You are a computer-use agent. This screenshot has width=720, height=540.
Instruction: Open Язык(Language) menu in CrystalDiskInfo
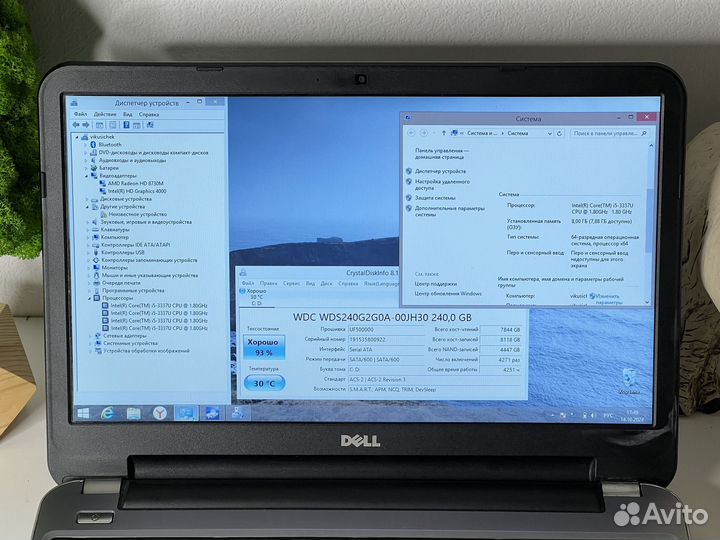click(382, 283)
